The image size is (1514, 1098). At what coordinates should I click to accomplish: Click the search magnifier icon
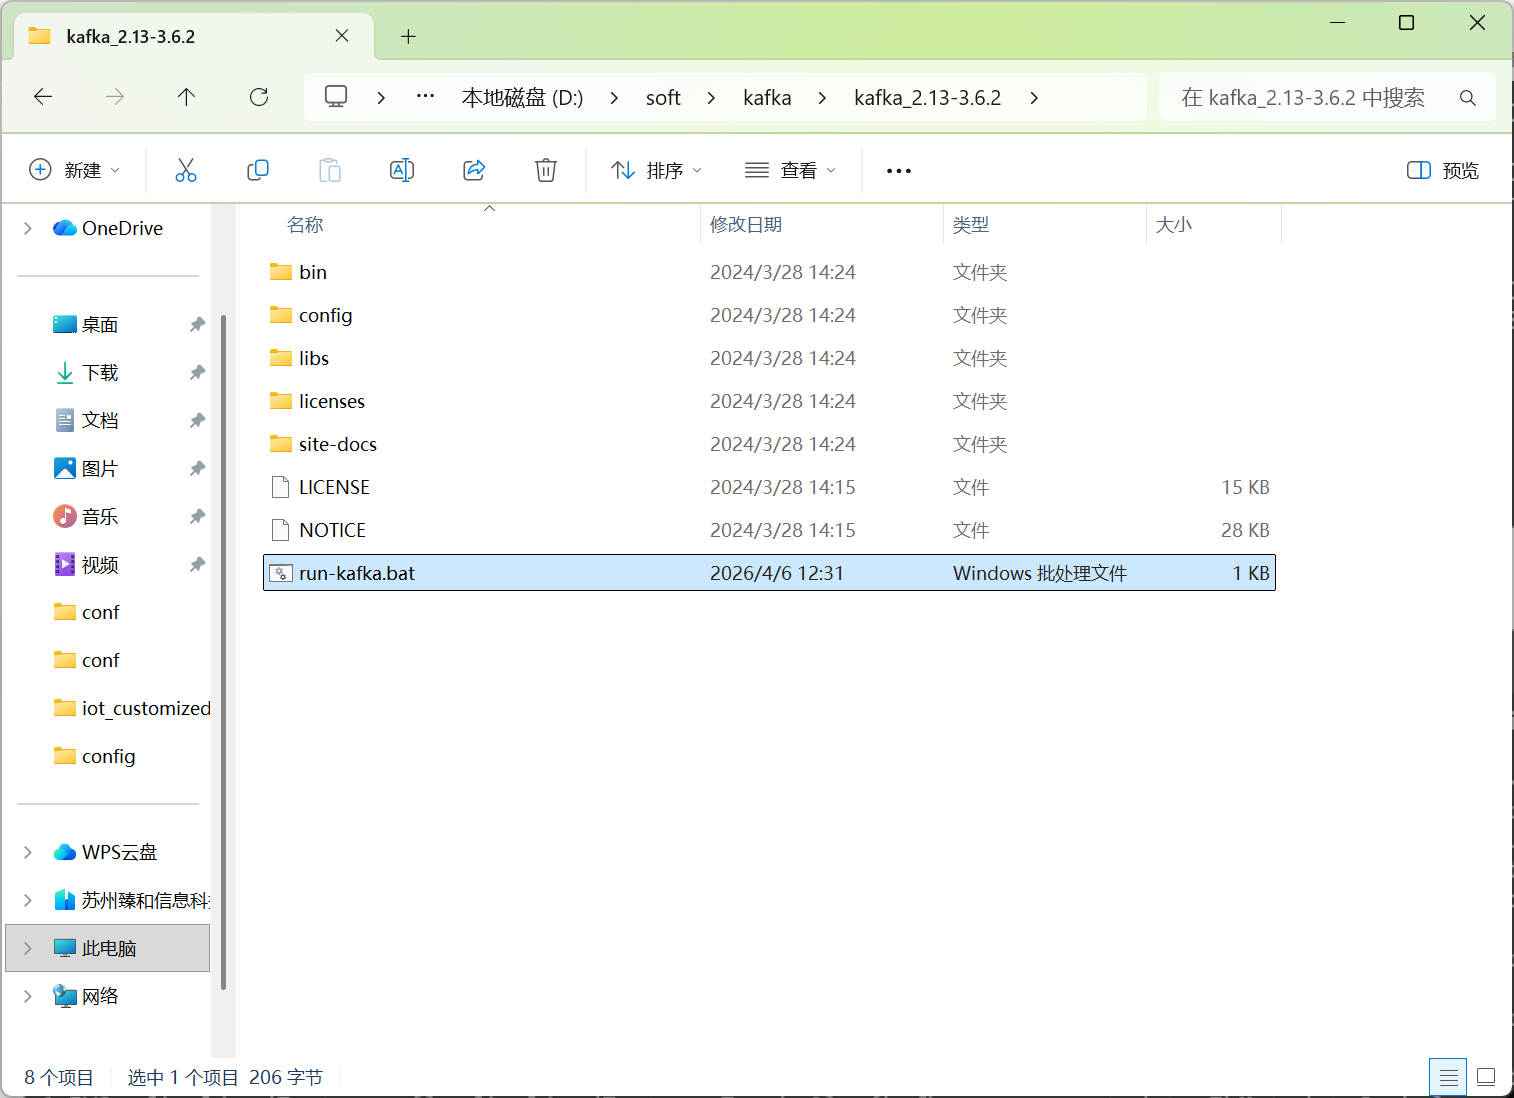click(1468, 98)
